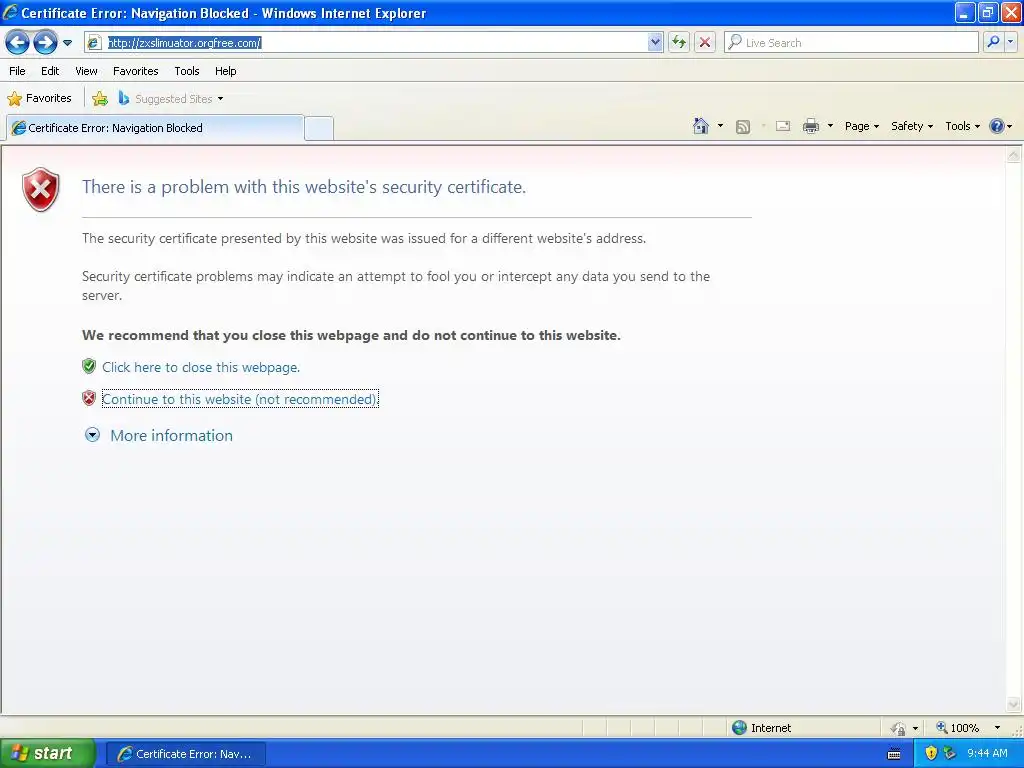Click the red shield beside continue link
Viewport: 1024px width, 768px height.
pos(89,398)
